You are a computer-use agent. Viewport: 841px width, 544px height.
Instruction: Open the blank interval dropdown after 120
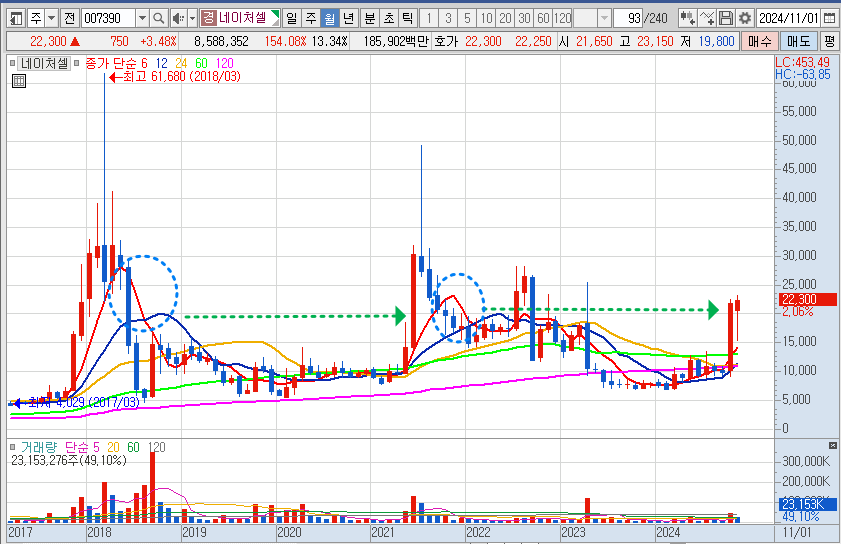point(604,19)
